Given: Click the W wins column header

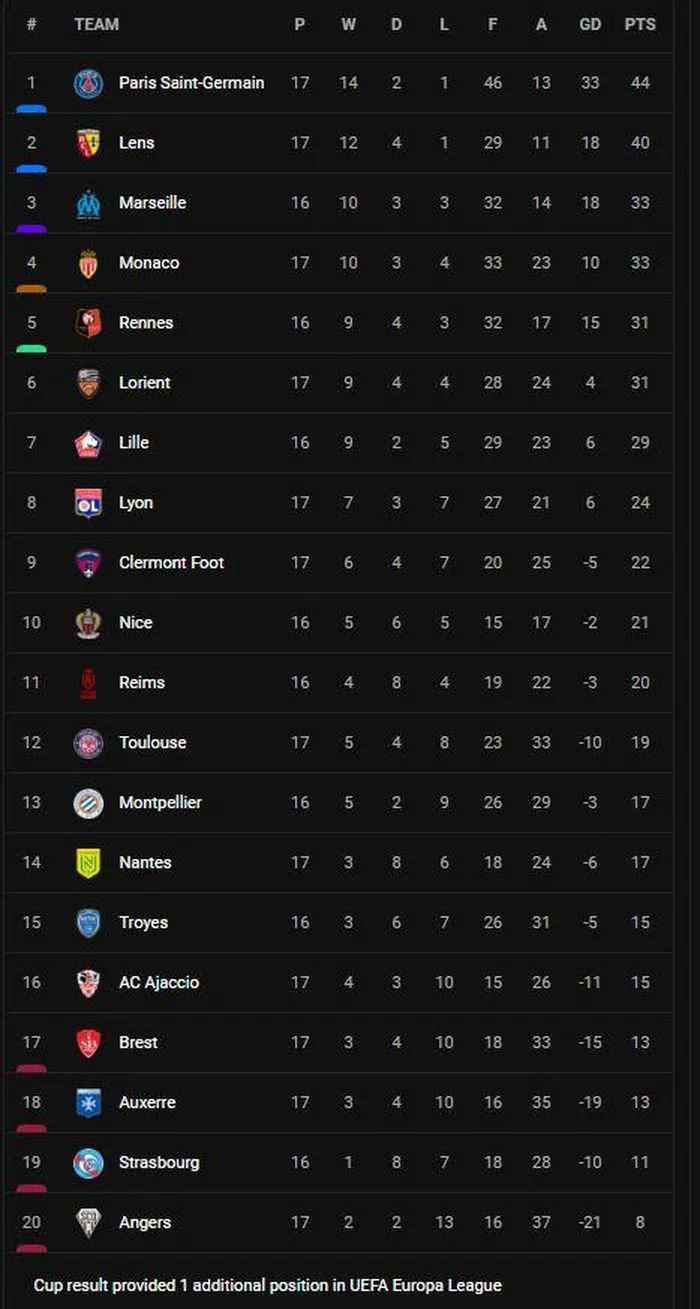Looking at the screenshot, I should point(348,24).
